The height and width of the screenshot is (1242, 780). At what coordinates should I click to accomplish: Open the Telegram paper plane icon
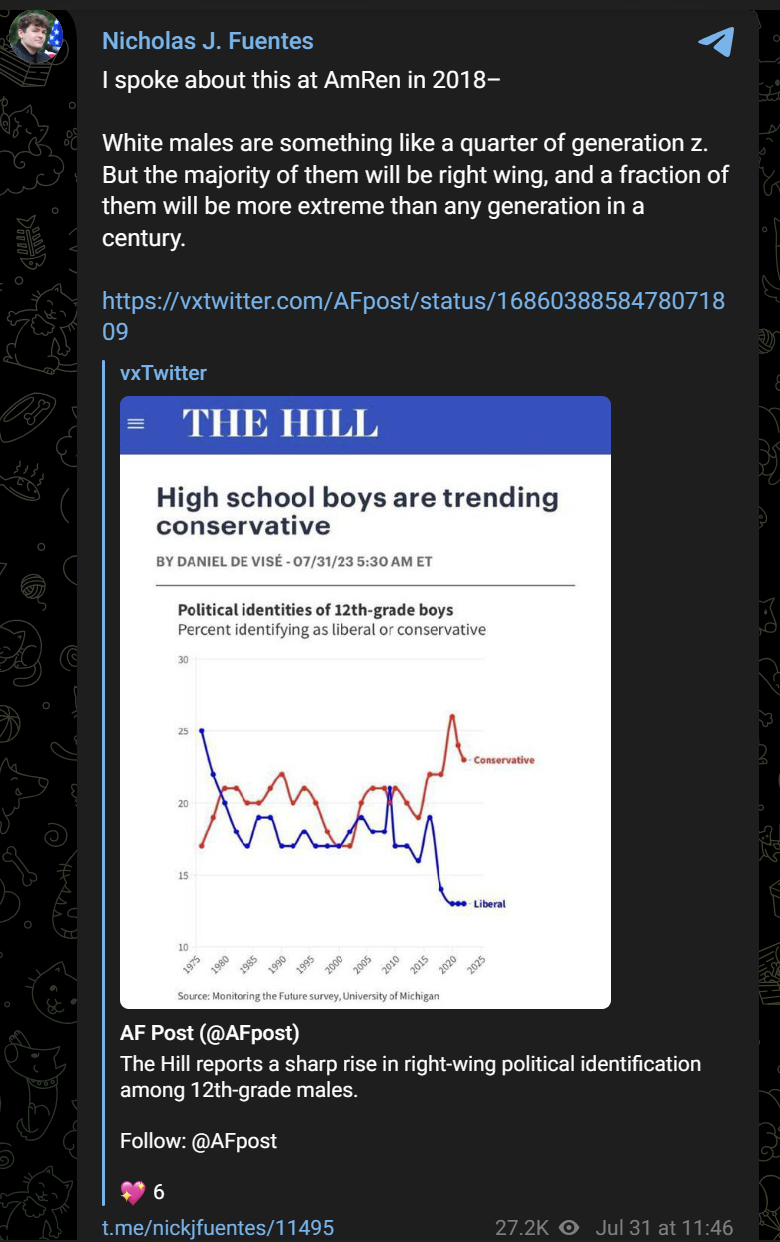pyautogui.click(x=716, y=41)
